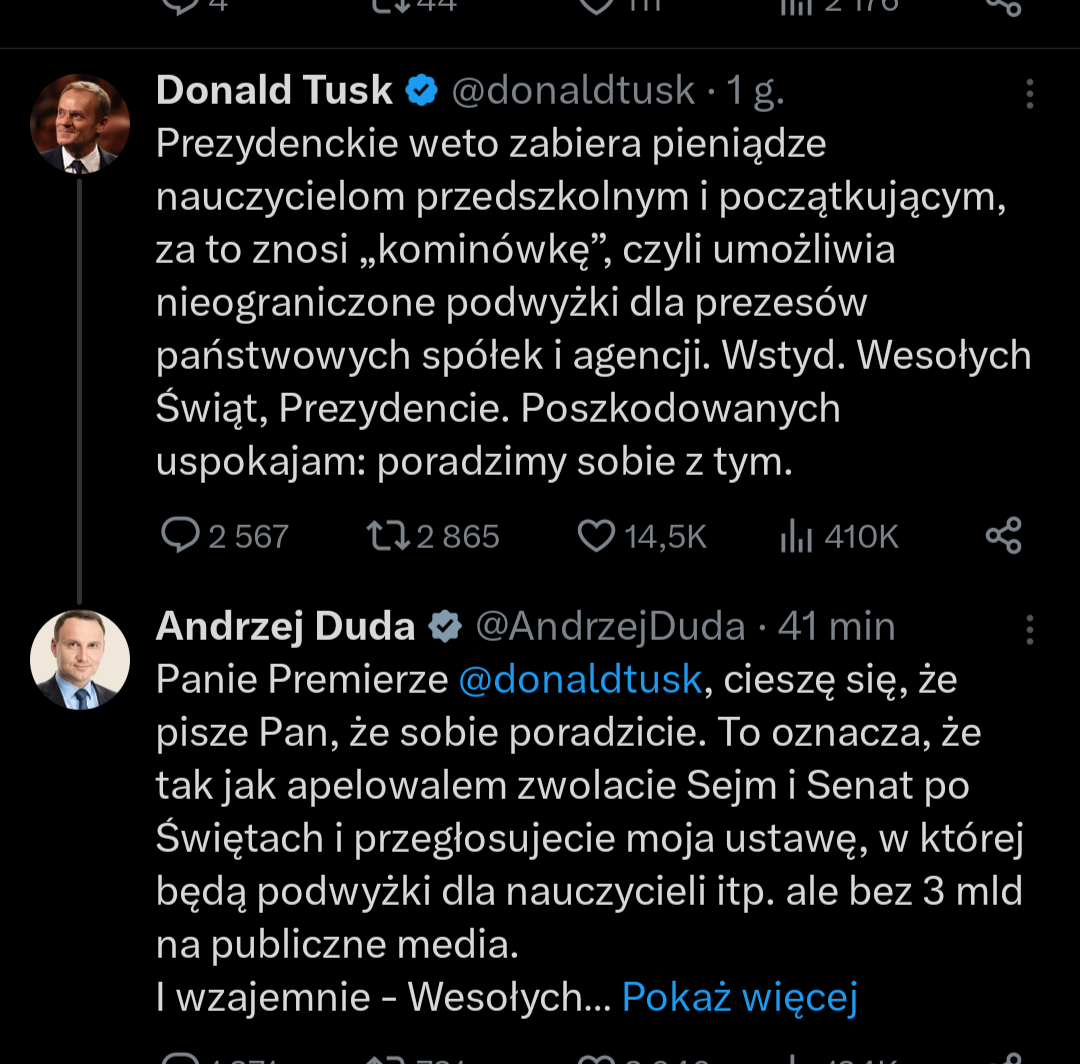
Task: Open the 41 min timestamp of Duda's tweet
Action: pos(836,627)
